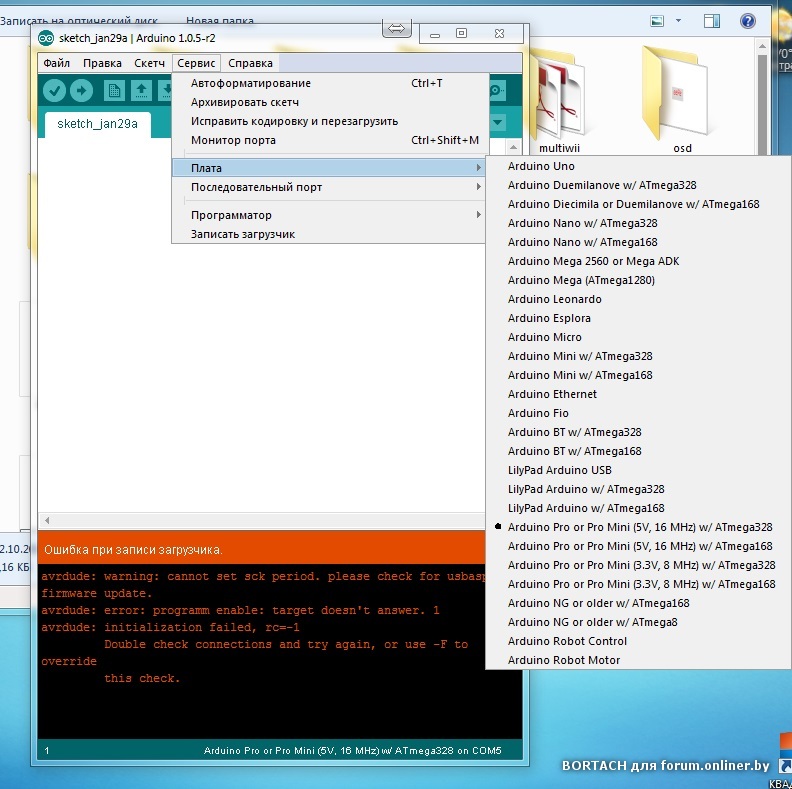Choose Записать загрузчик from Сервис menu

tap(243, 234)
